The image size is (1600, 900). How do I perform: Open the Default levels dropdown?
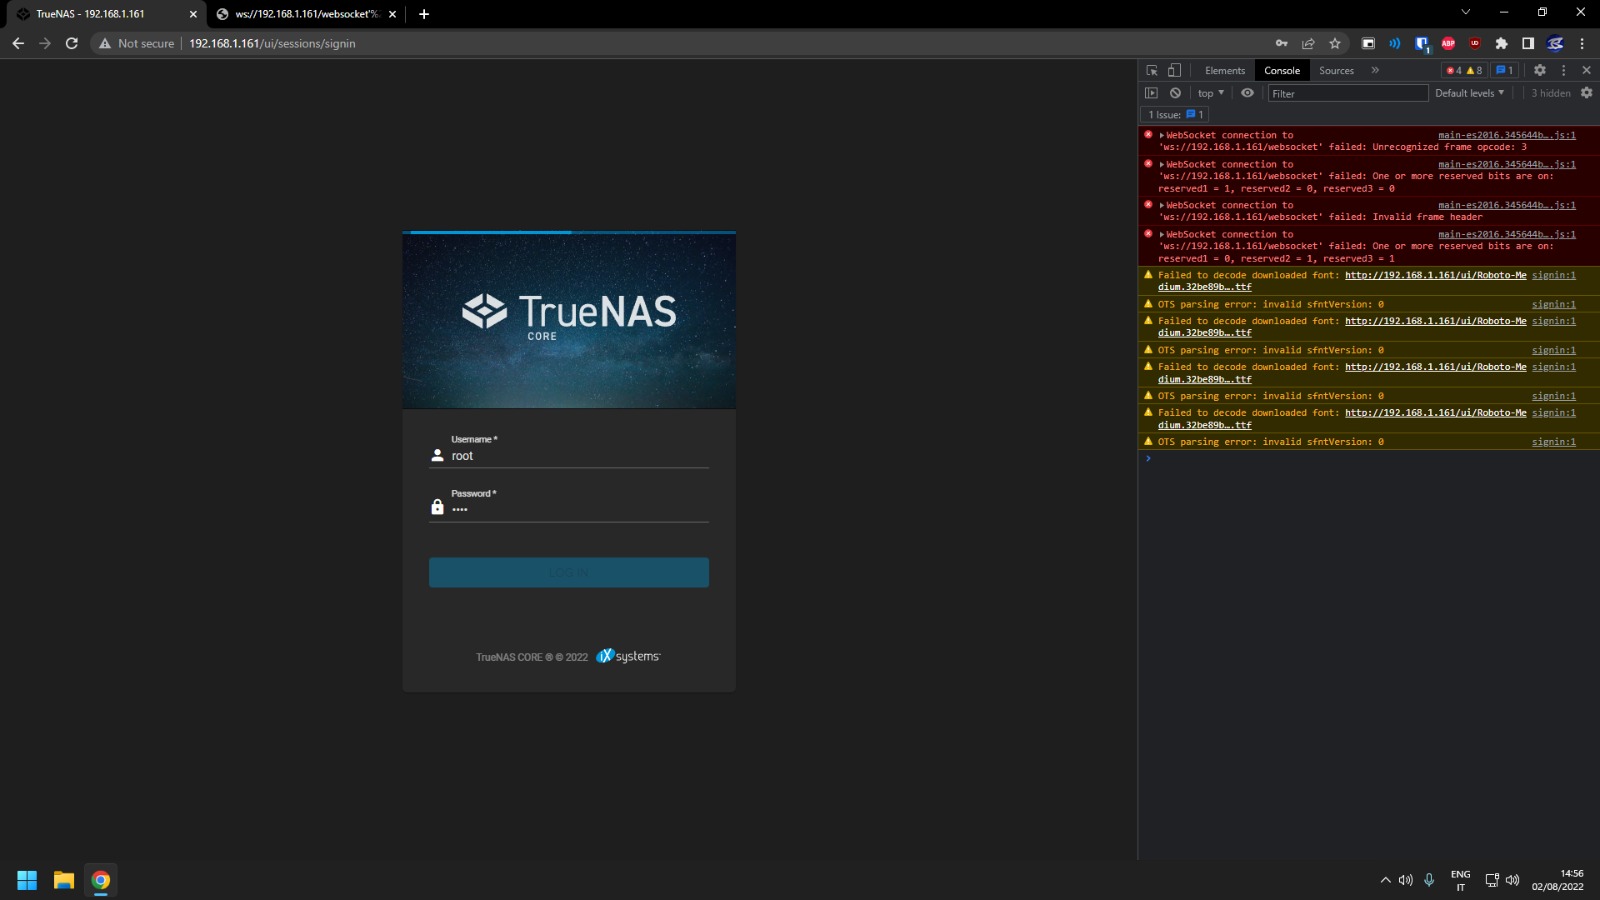tap(1469, 93)
